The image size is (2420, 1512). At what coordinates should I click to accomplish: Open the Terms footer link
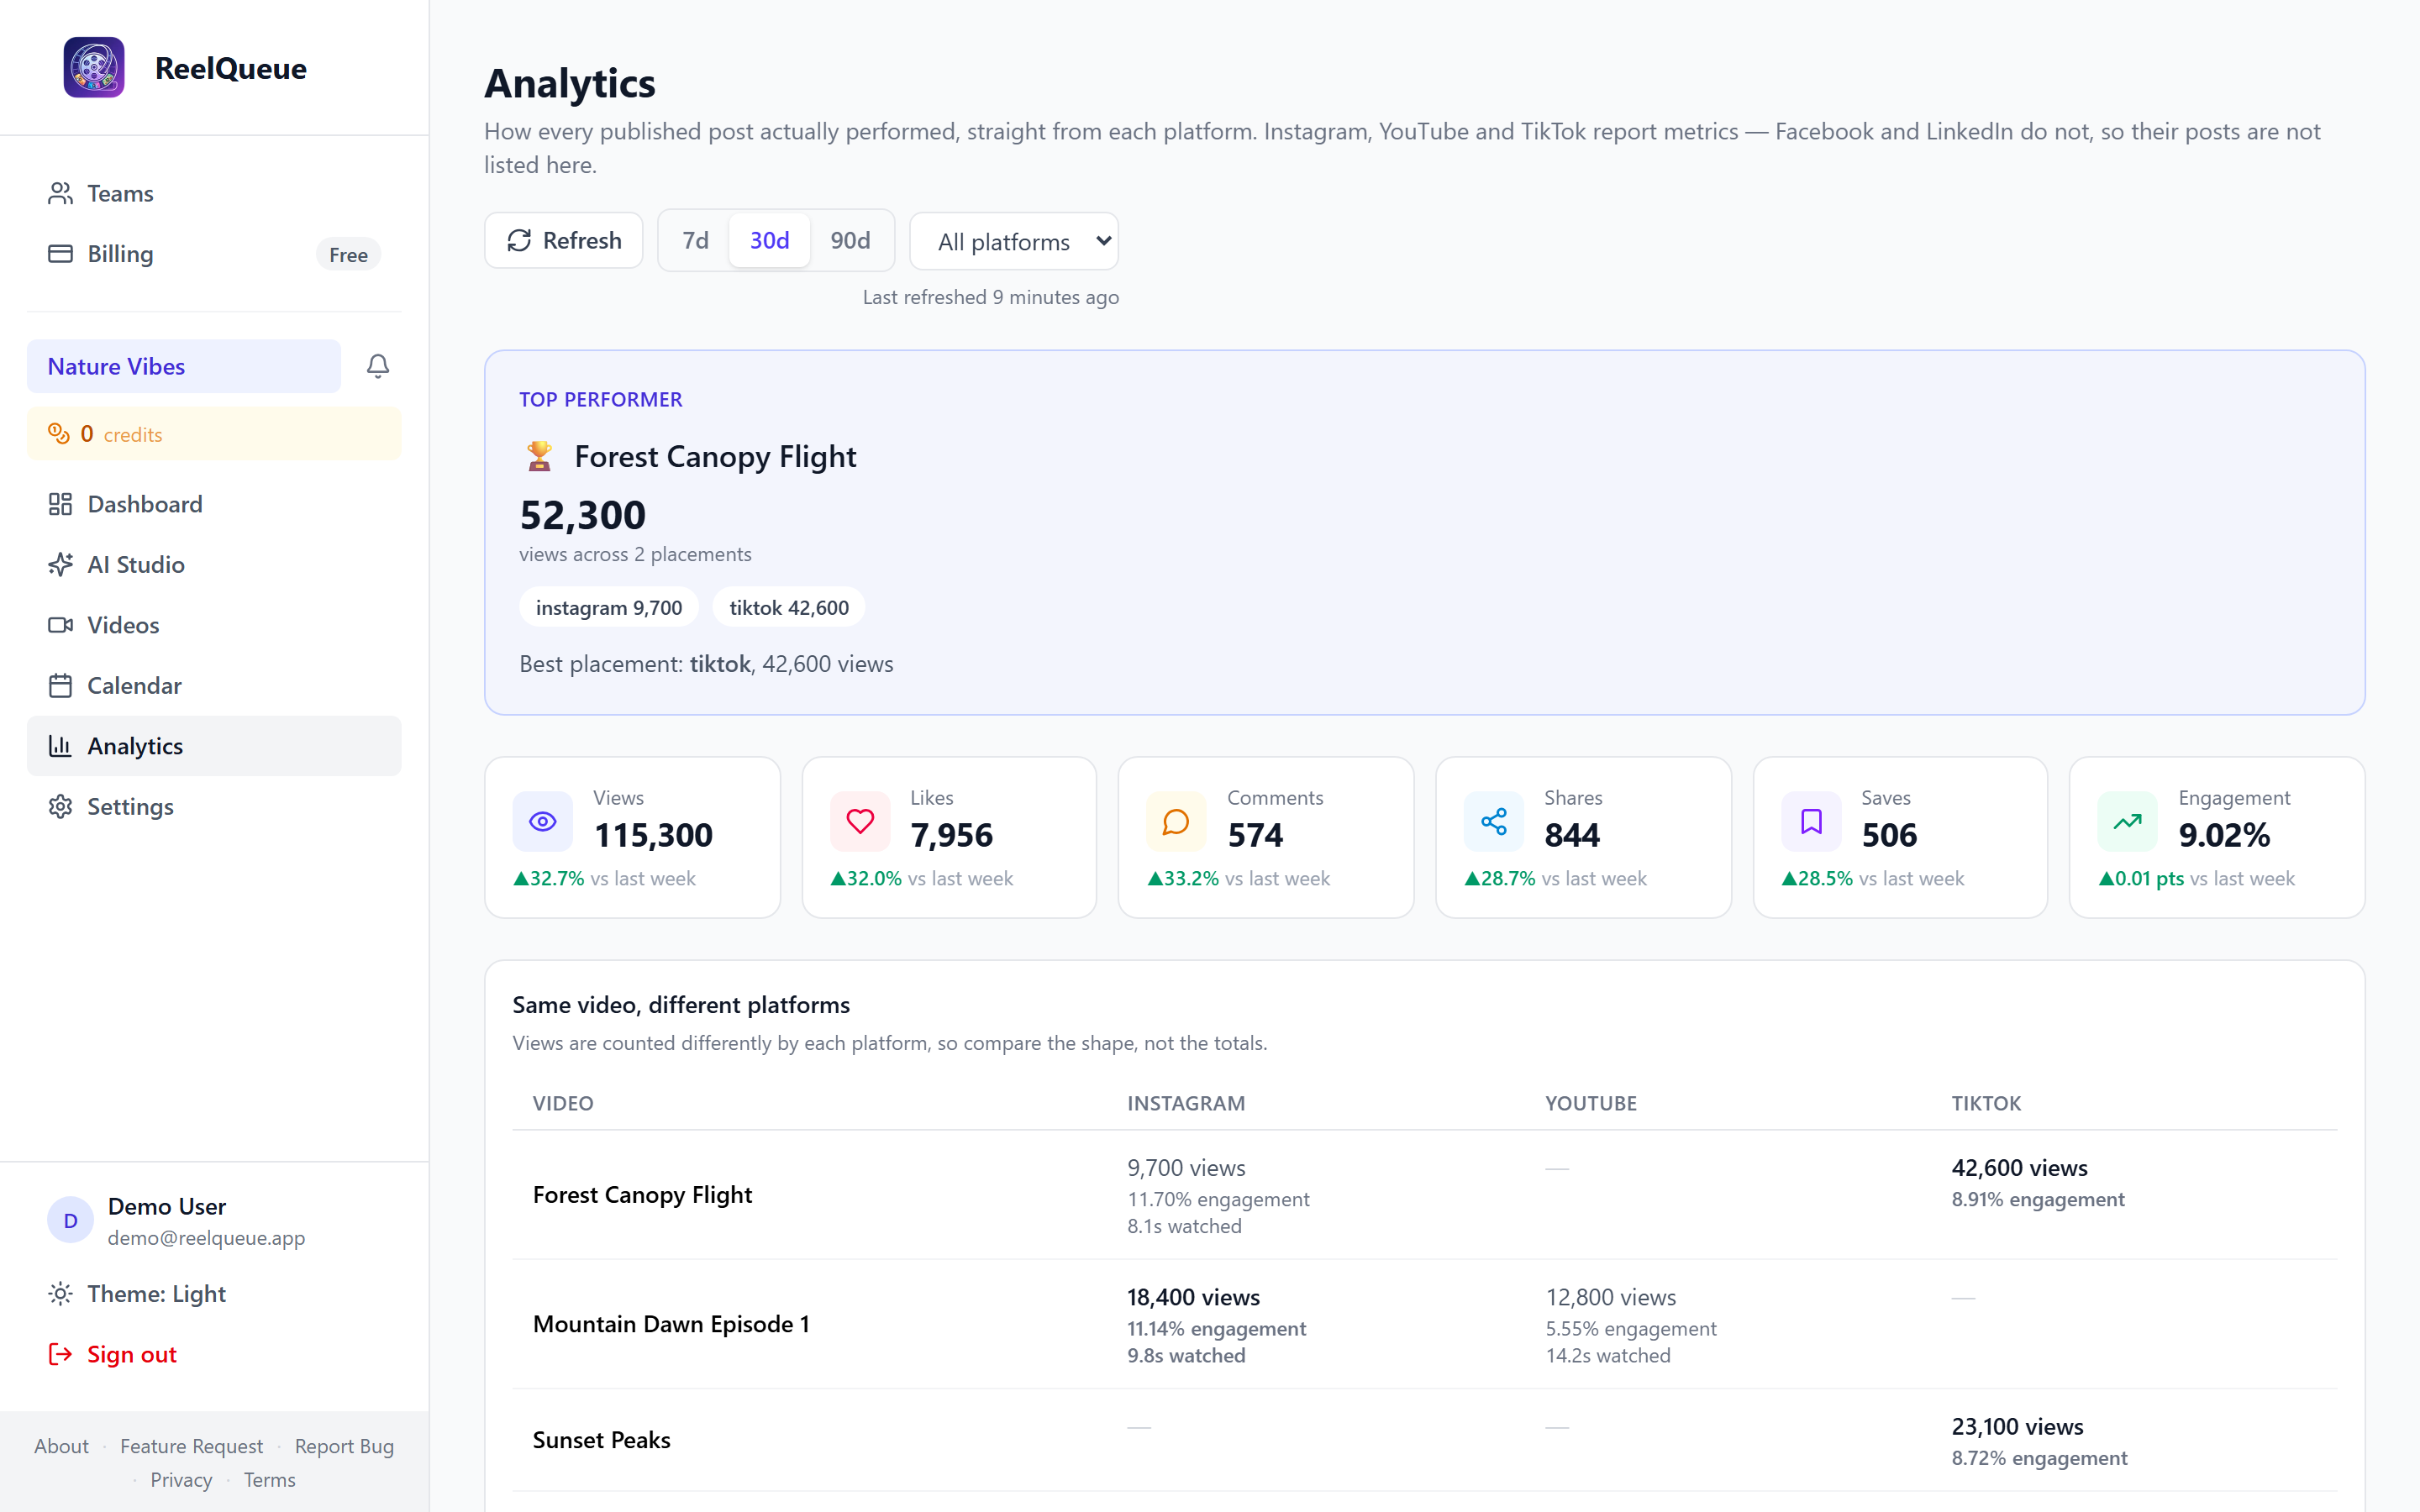(x=269, y=1479)
